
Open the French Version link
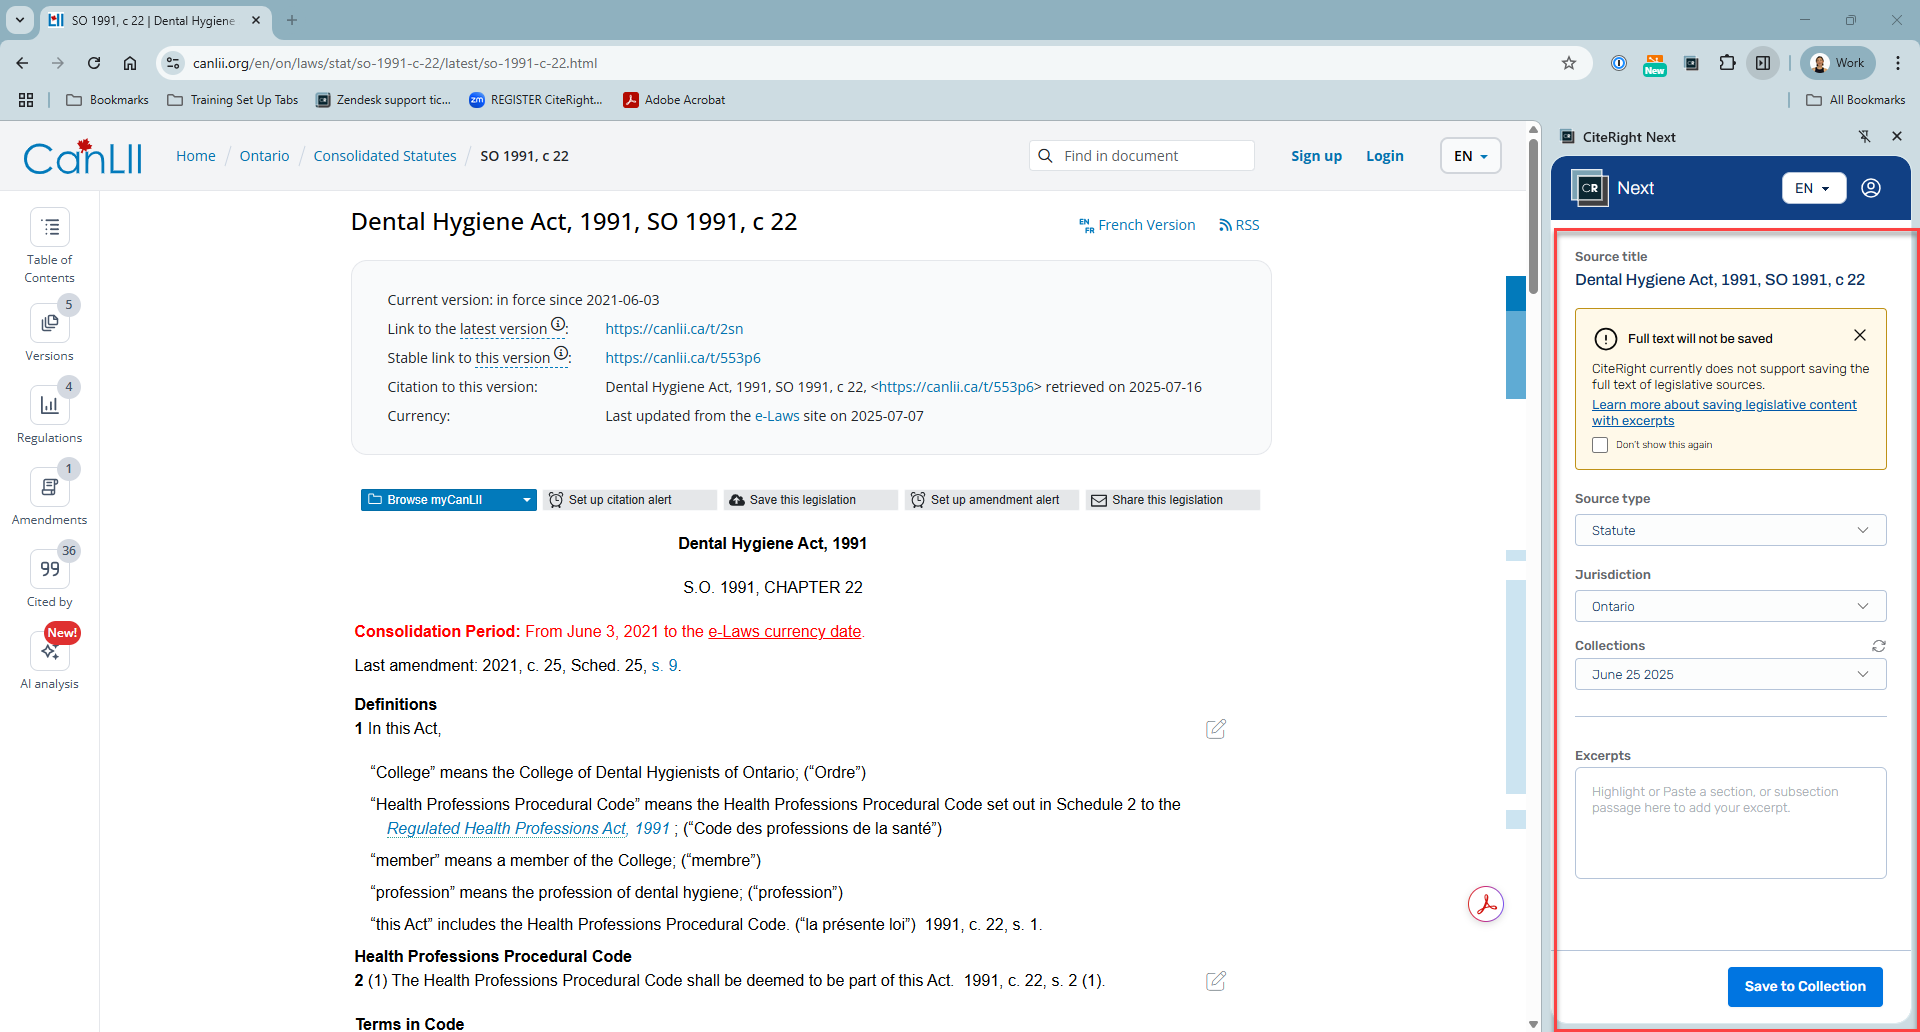pyautogui.click(x=1137, y=225)
